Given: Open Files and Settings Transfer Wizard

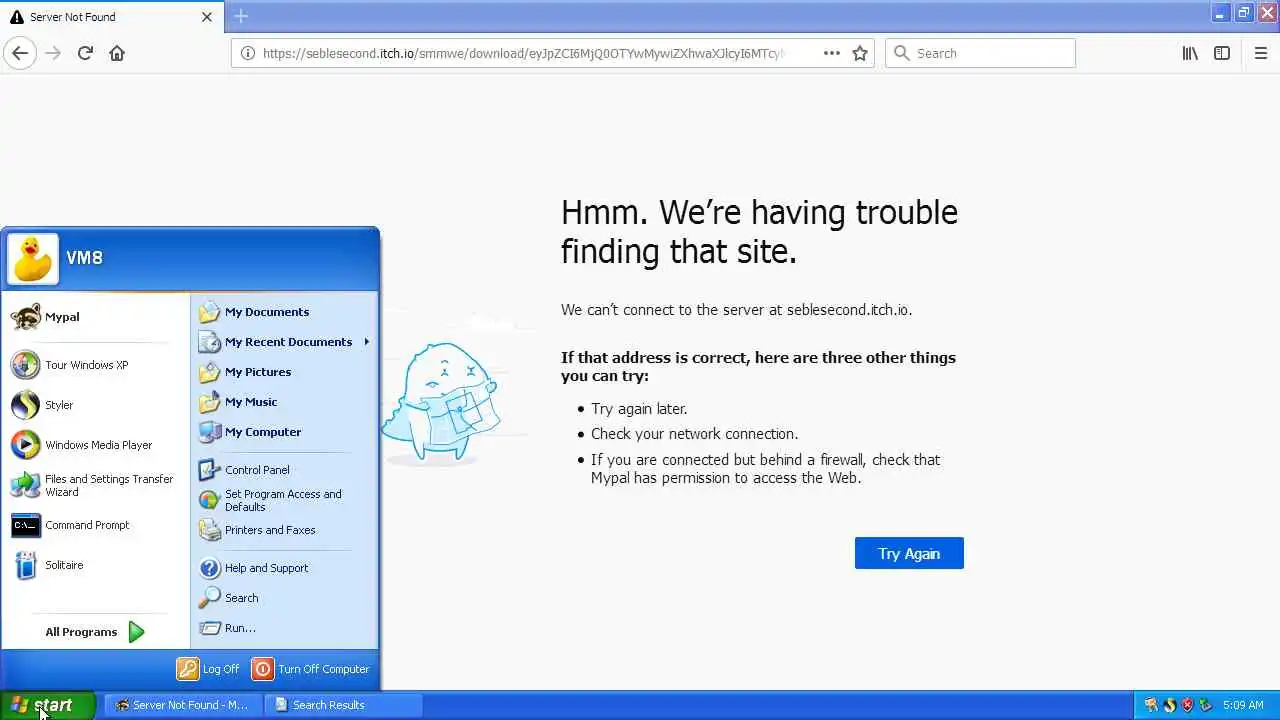Looking at the screenshot, I should click(96, 485).
